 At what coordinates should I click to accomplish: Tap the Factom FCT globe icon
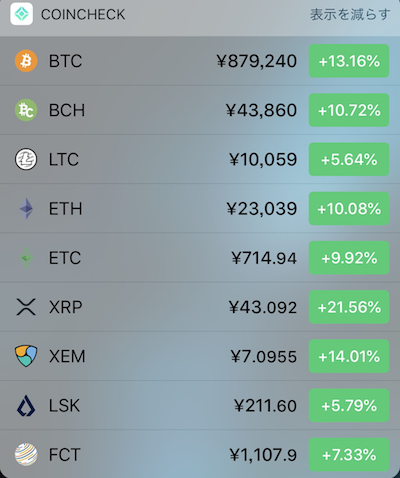click(26, 454)
